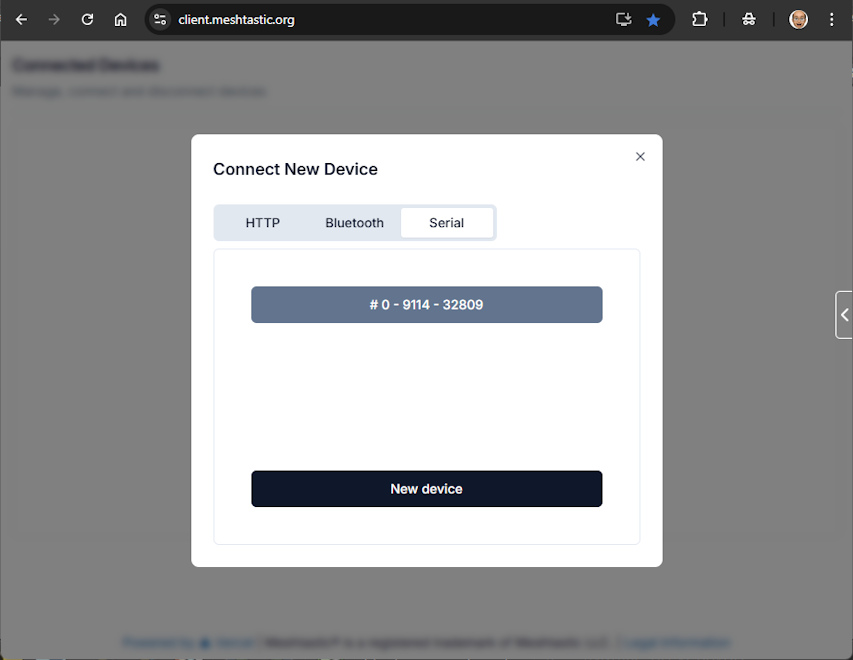View site information icon in address bar

[x=160, y=20]
